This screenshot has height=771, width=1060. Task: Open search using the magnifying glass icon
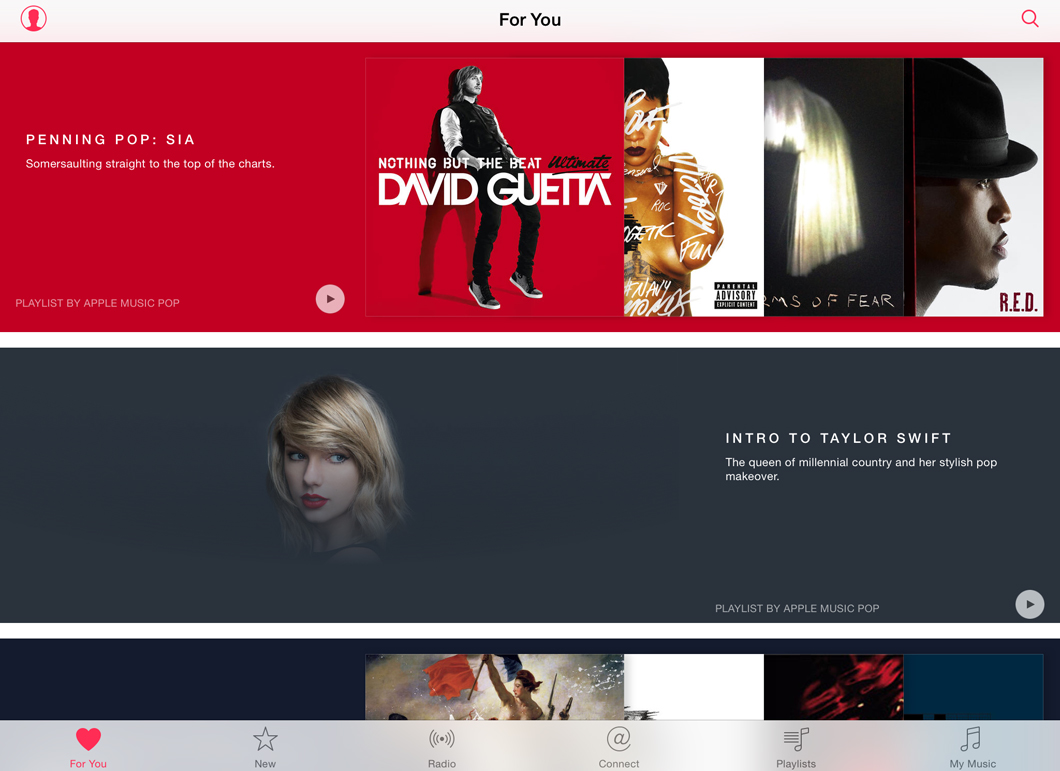click(x=1029, y=18)
